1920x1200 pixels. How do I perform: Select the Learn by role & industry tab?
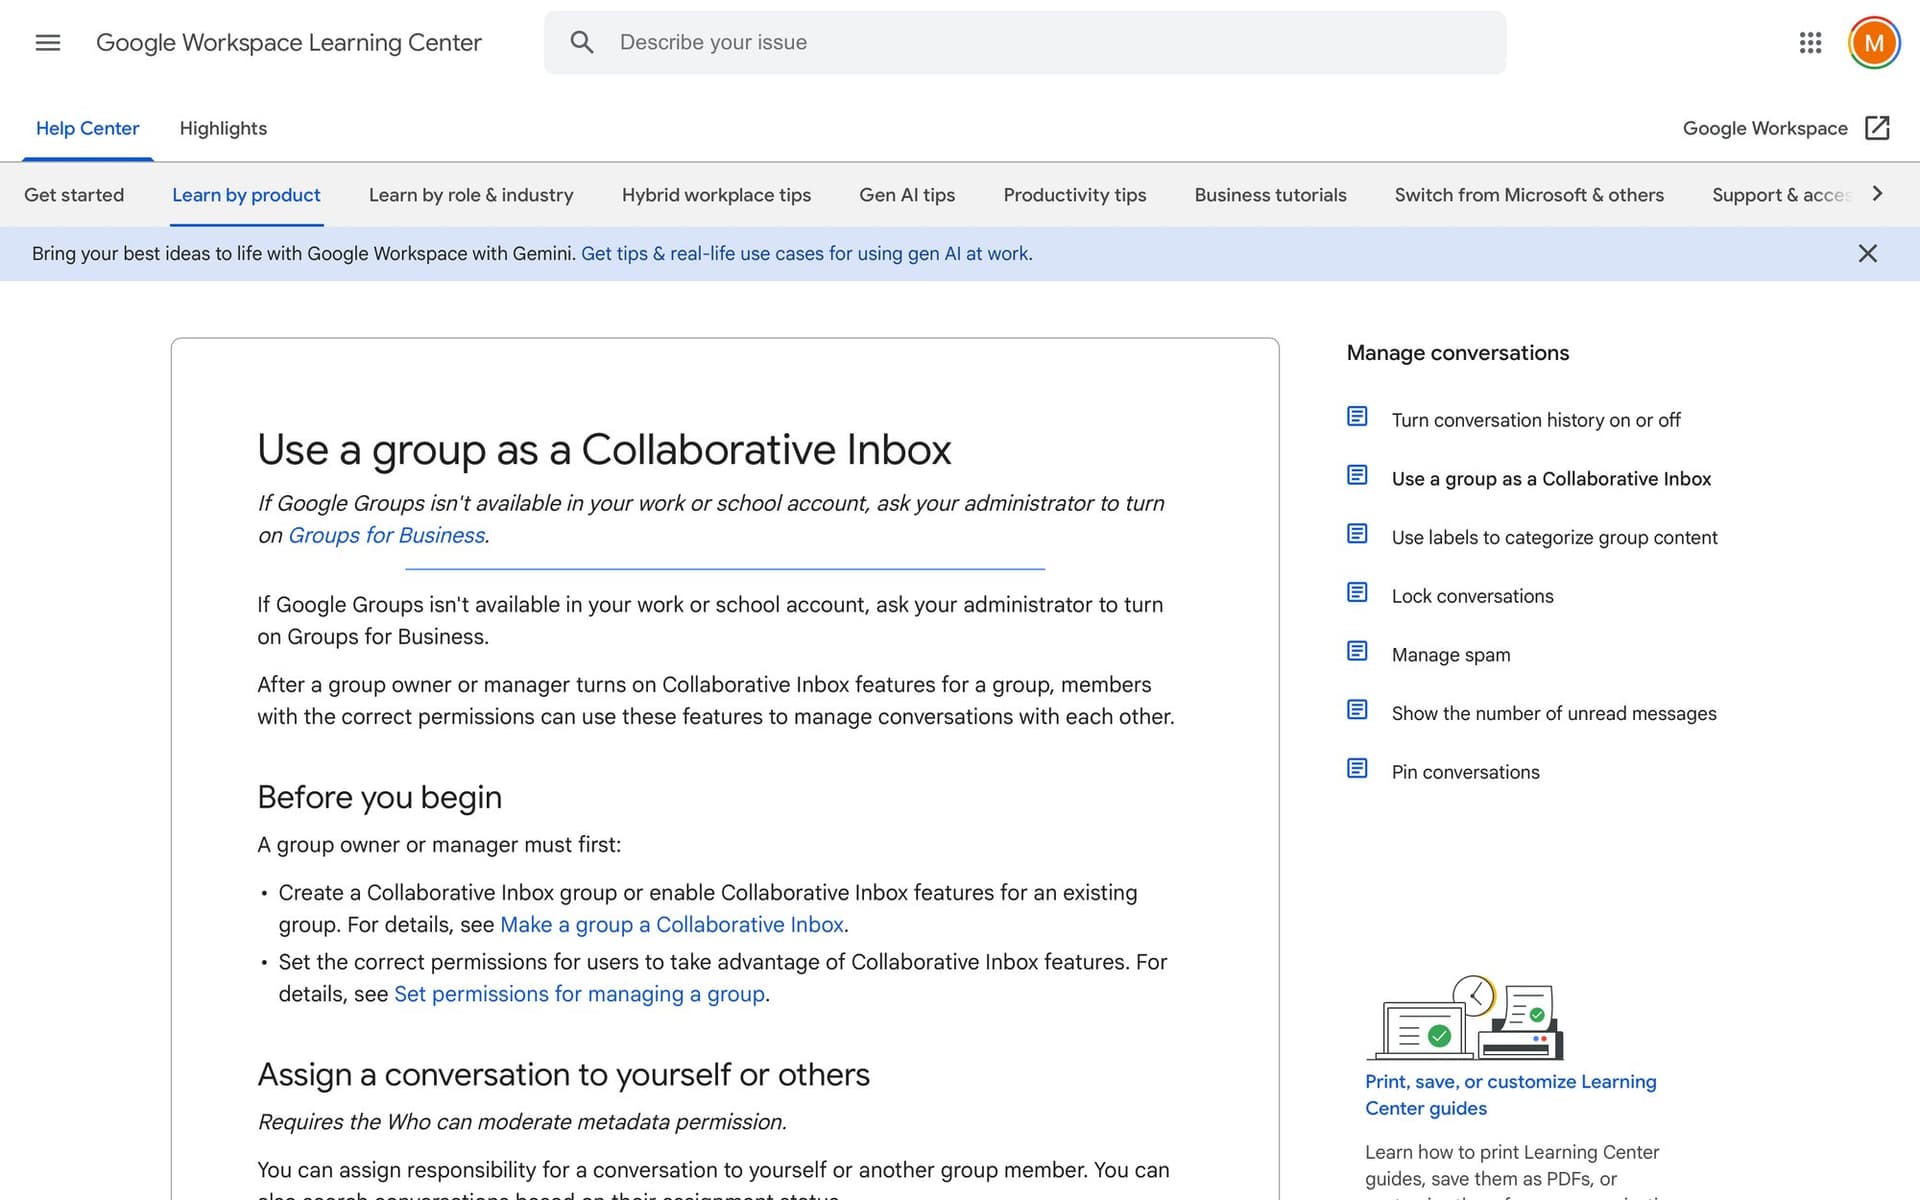[x=470, y=195]
